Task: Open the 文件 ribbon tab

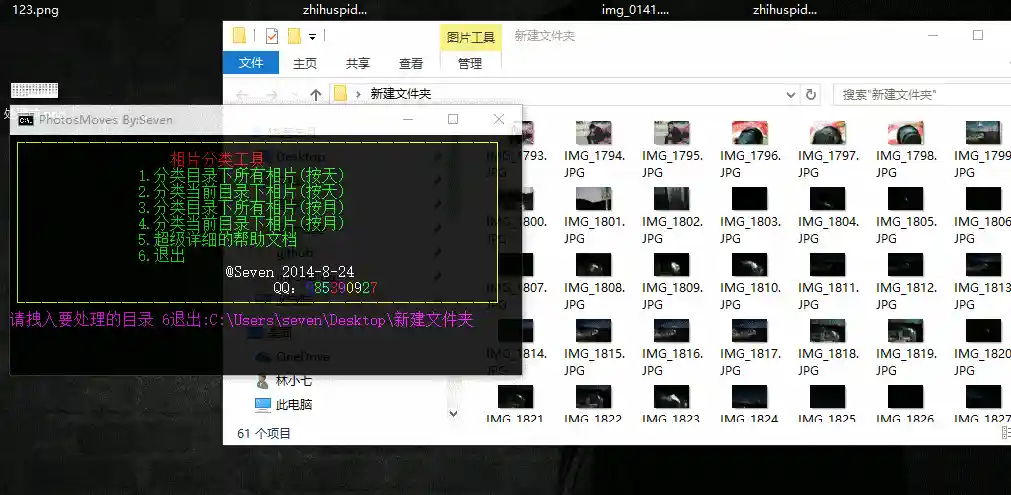Action: coord(251,63)
